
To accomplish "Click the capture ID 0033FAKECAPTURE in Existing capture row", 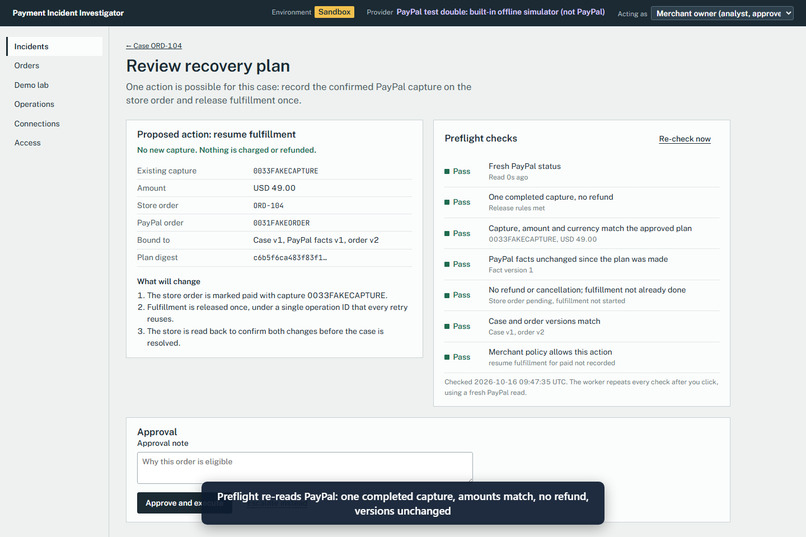I will [x=285, y=171].
